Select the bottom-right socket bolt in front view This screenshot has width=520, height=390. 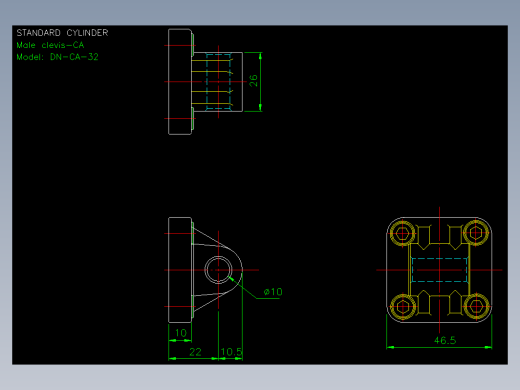click(476, 306)
